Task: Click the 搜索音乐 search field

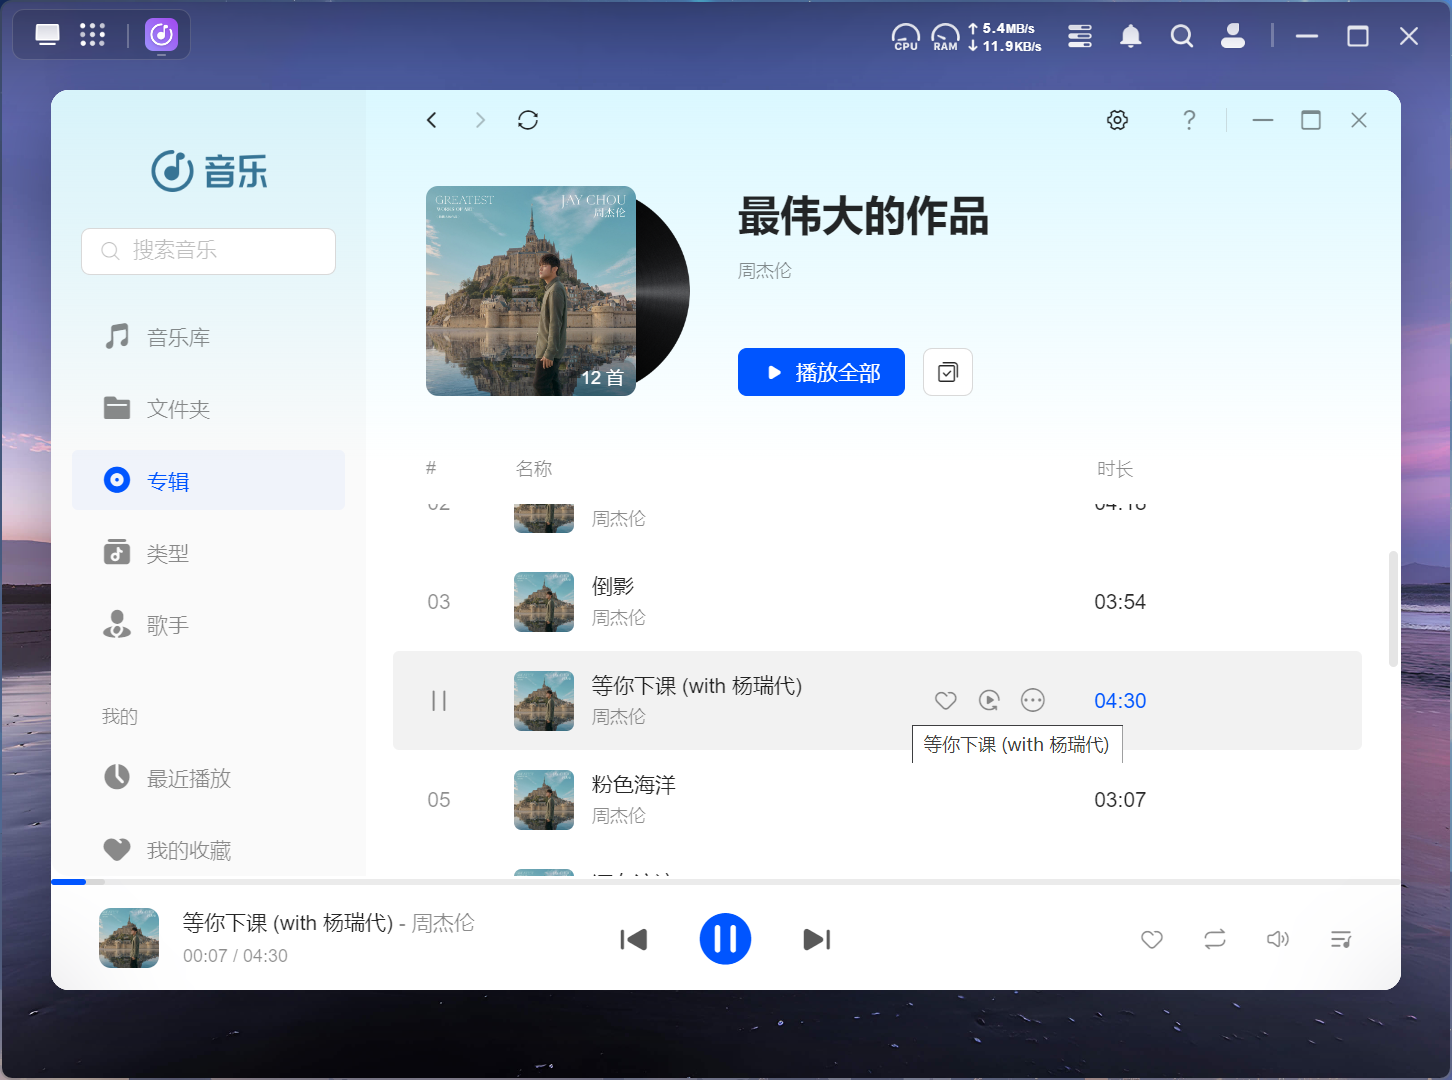Action: (208, 251)
